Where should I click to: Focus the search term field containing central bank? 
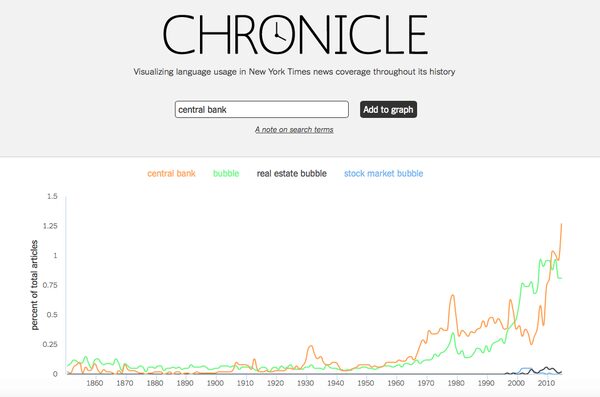tap(262, 109)
